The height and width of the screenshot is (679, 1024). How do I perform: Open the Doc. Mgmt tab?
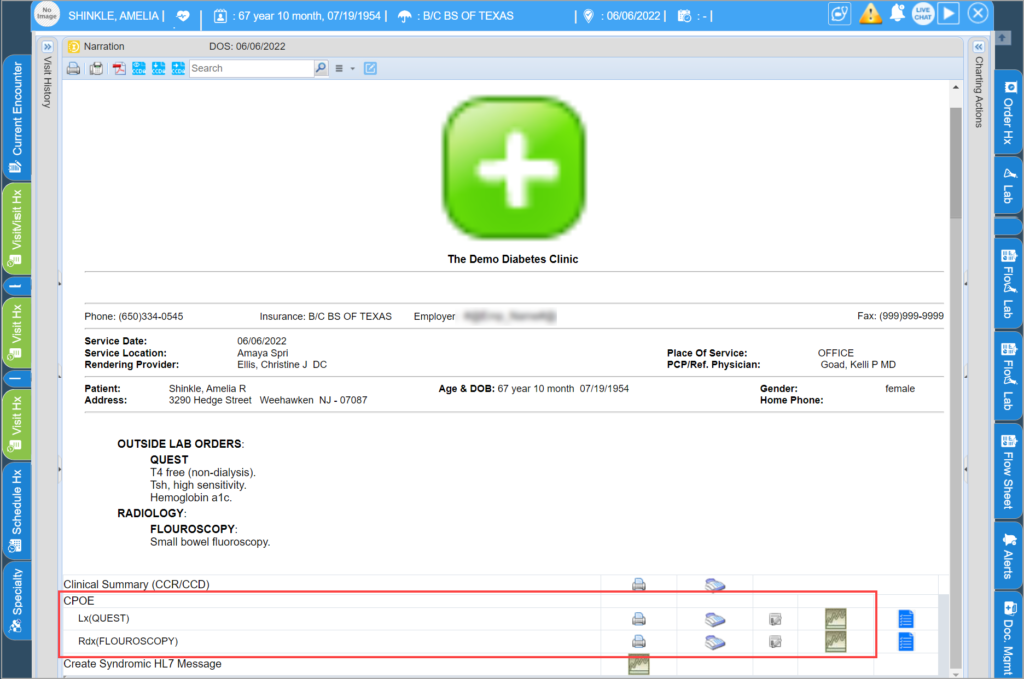pyautogui.click(x=1009, y=635)
